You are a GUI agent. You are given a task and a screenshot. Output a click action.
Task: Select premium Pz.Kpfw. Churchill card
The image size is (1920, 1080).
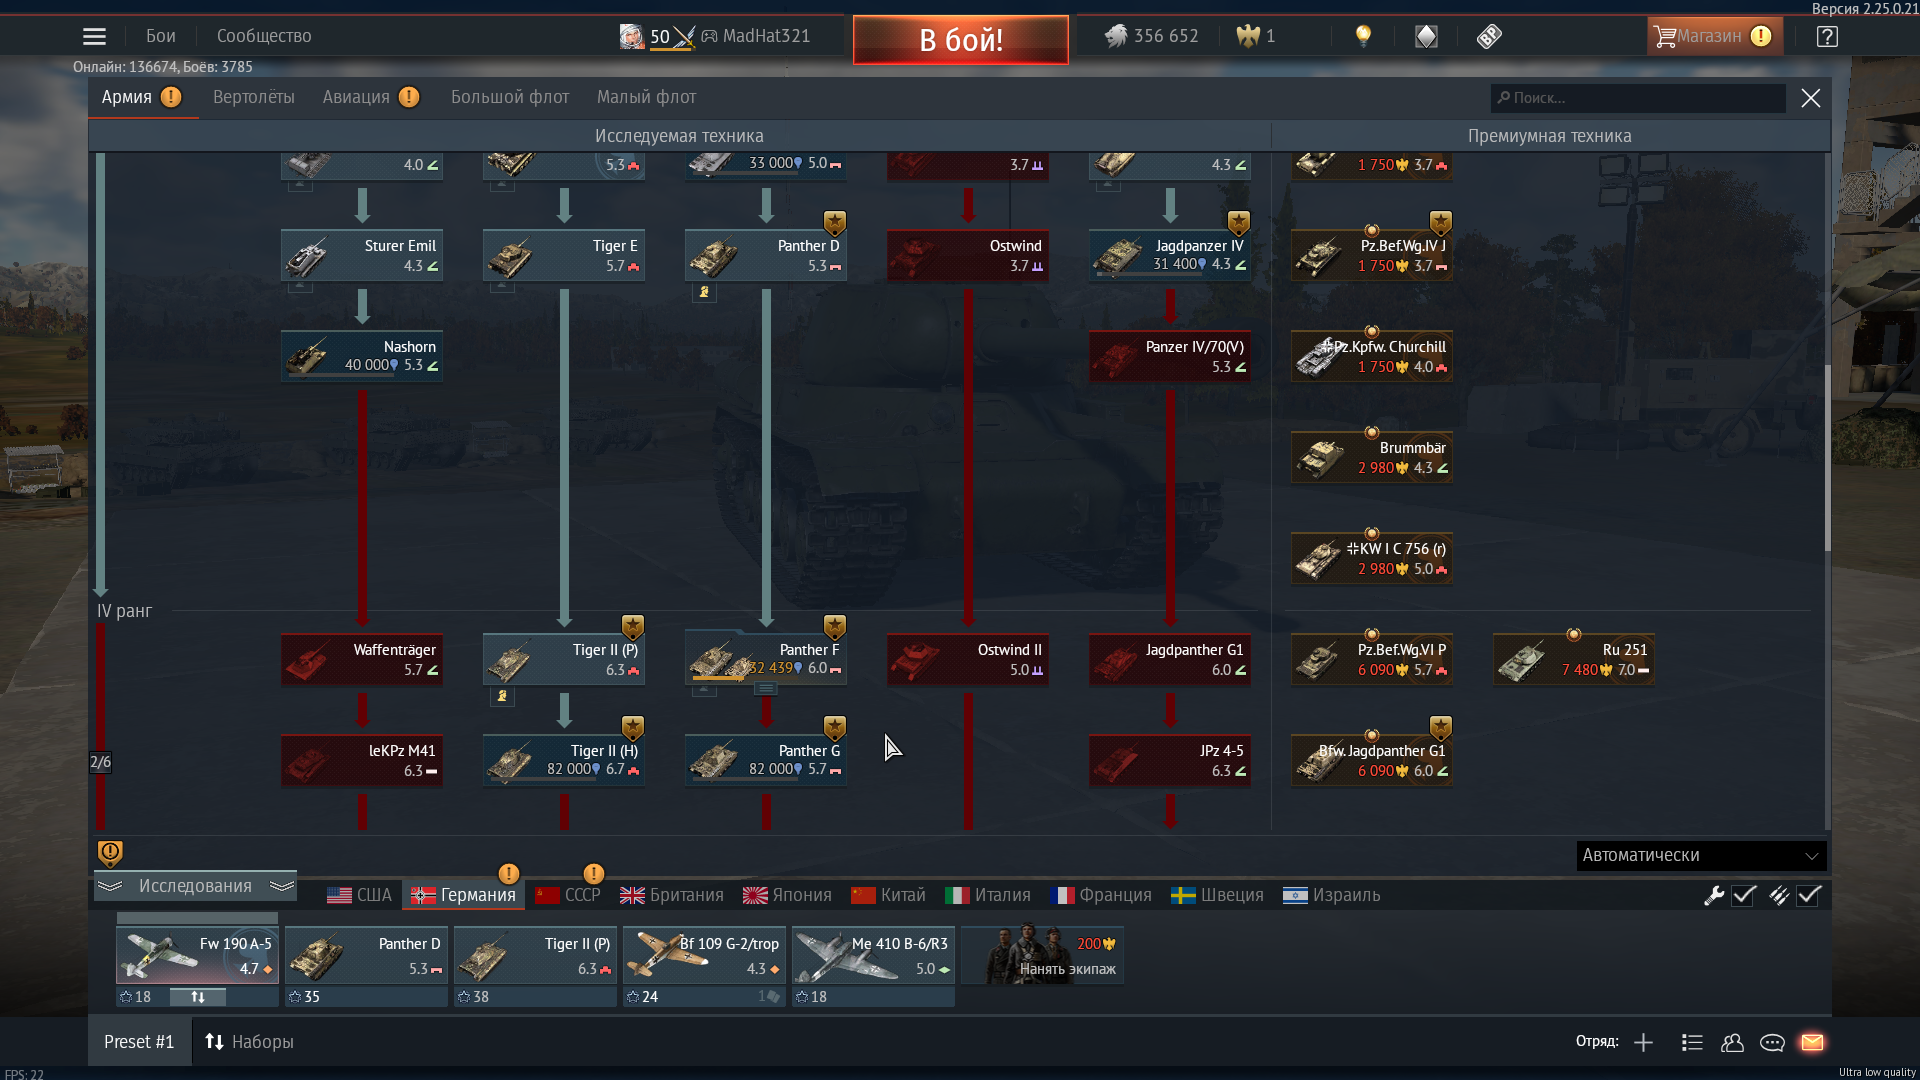1372,356
